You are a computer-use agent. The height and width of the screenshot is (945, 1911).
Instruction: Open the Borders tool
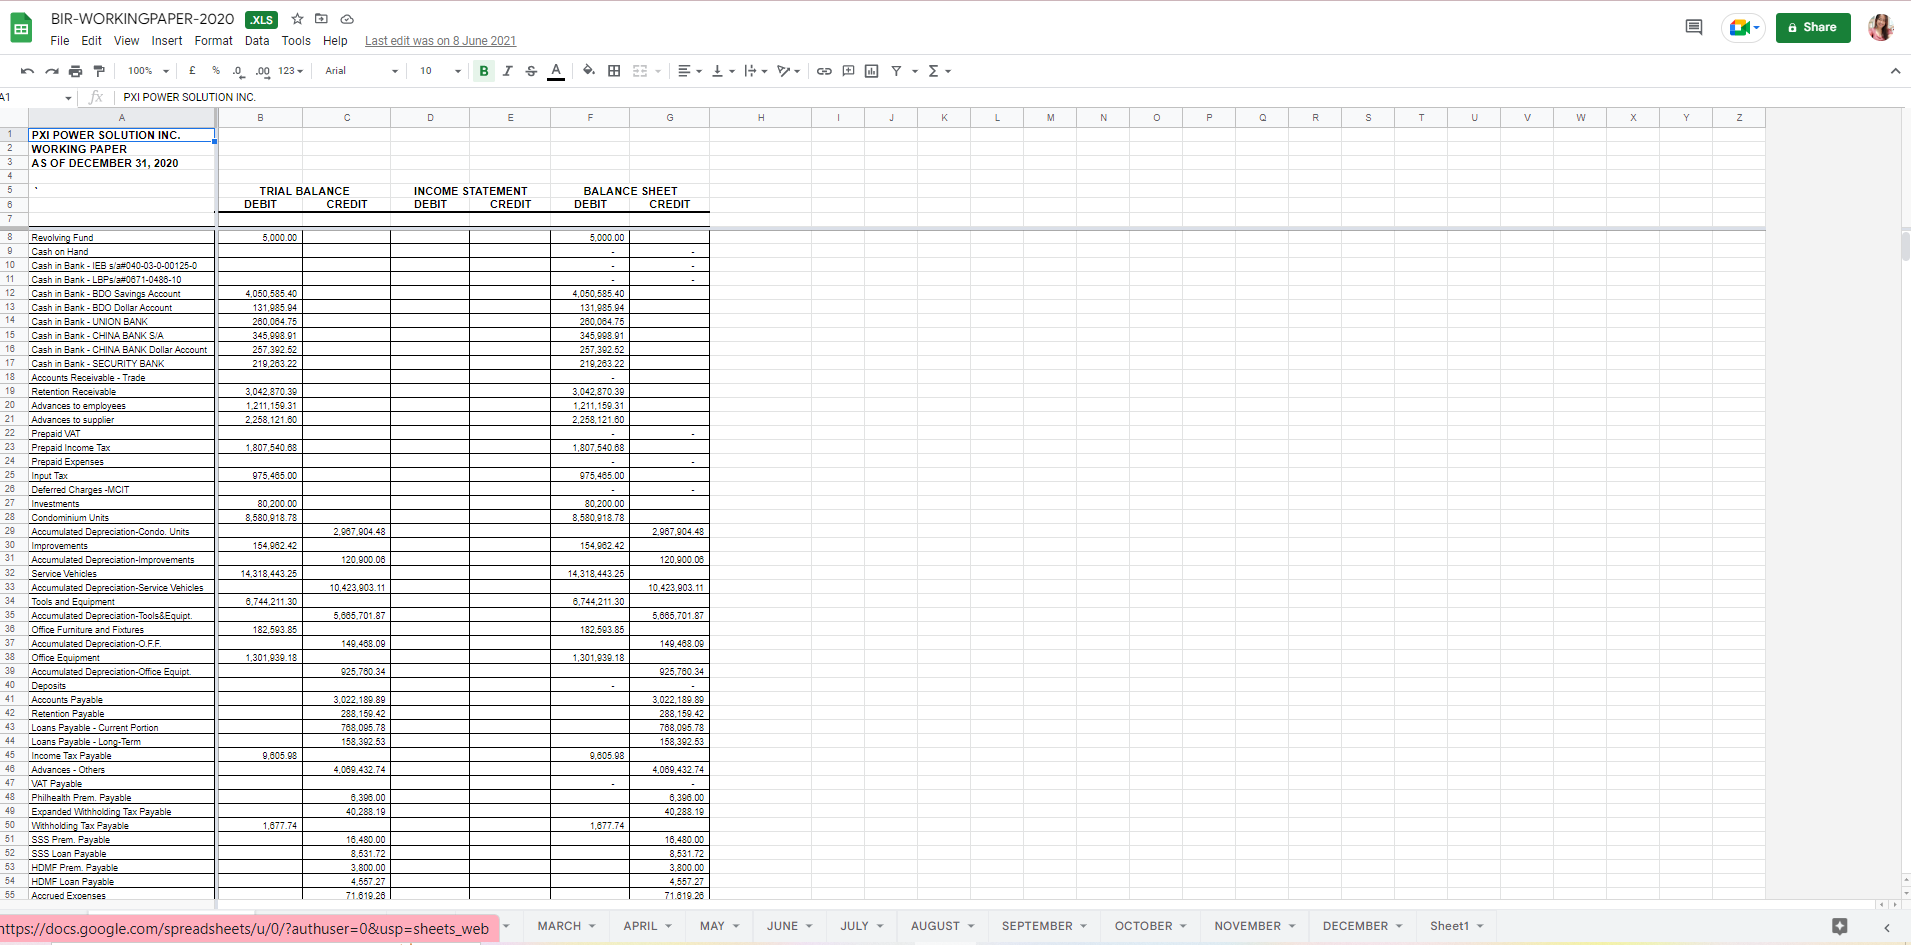[x=614, y=71]
